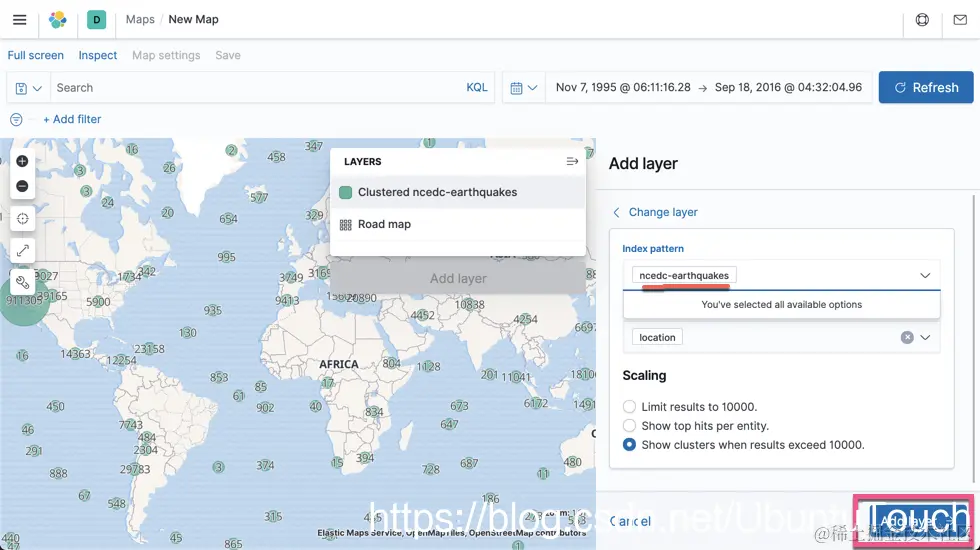Click the fit to data bounds icon
Screen dimensions: 980x550
point(22,219)
